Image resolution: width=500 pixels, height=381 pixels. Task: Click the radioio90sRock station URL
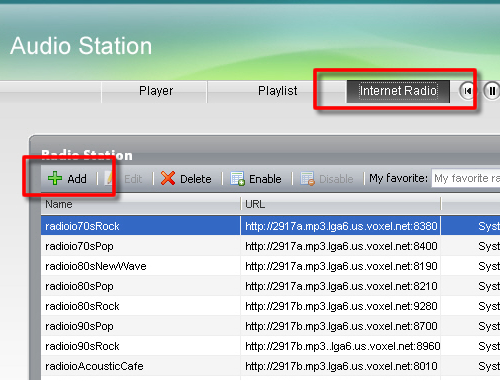(x=343, y=346)
